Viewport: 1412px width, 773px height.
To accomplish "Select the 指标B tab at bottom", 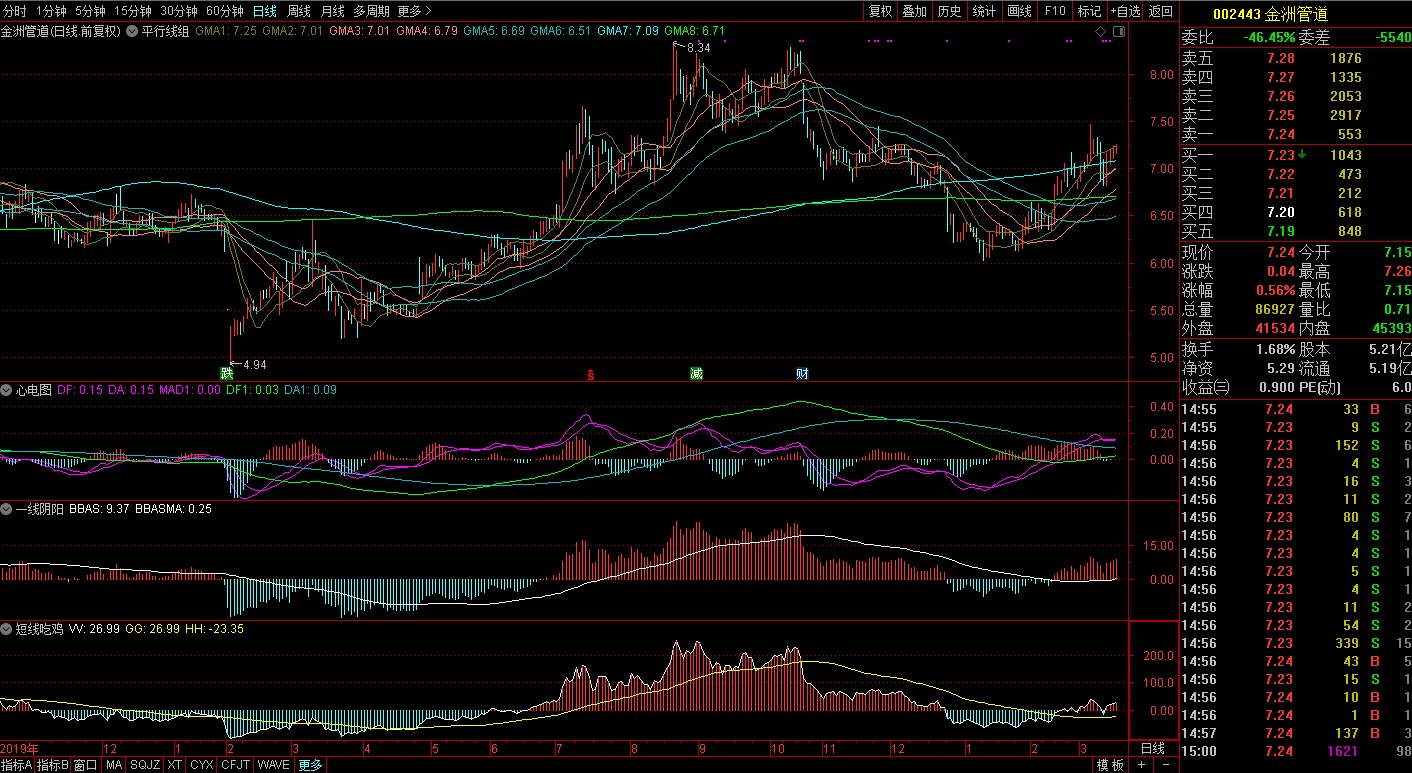I will tap(54, 765).
